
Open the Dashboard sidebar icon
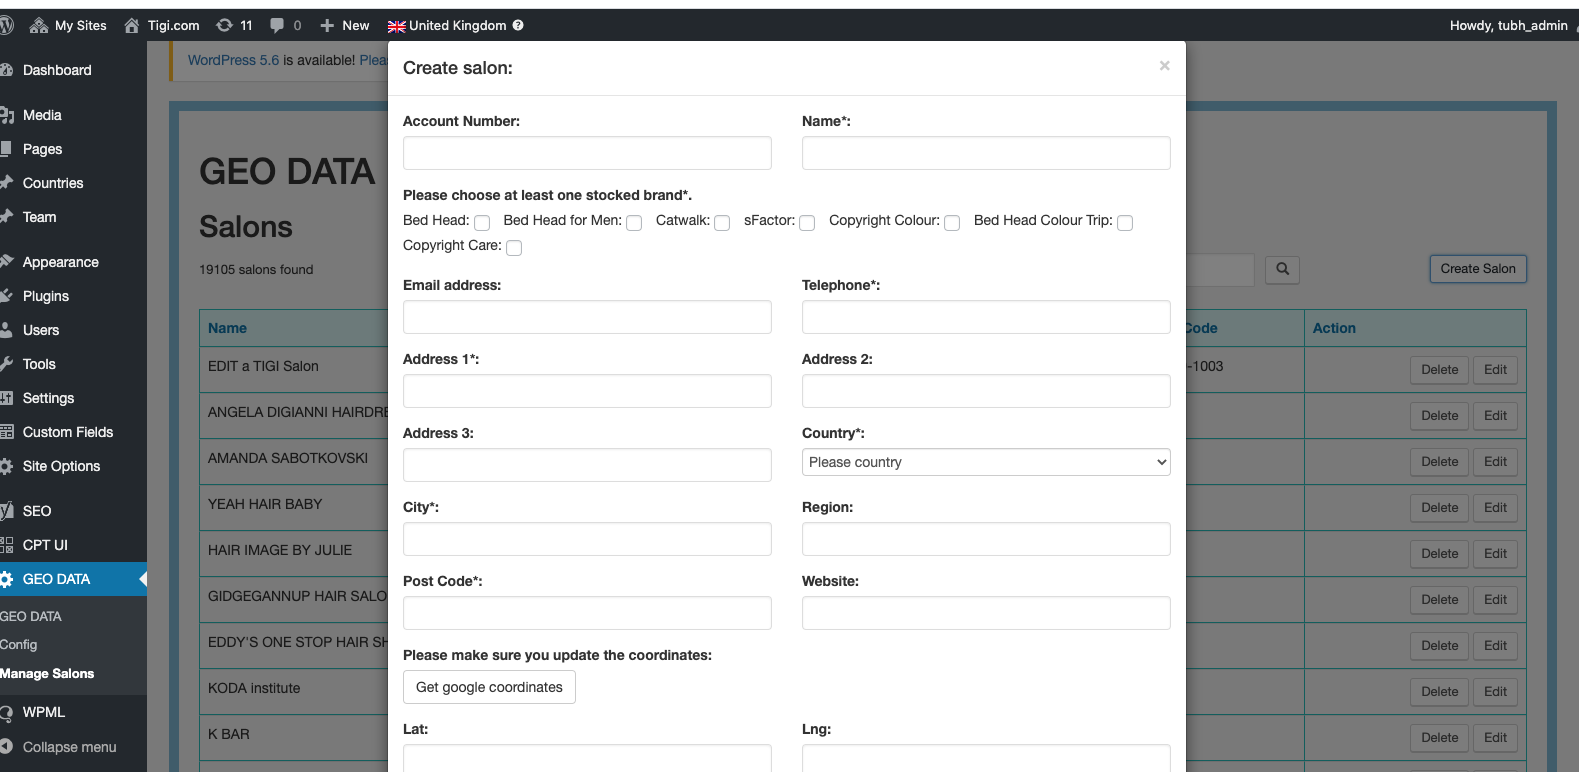6,70
